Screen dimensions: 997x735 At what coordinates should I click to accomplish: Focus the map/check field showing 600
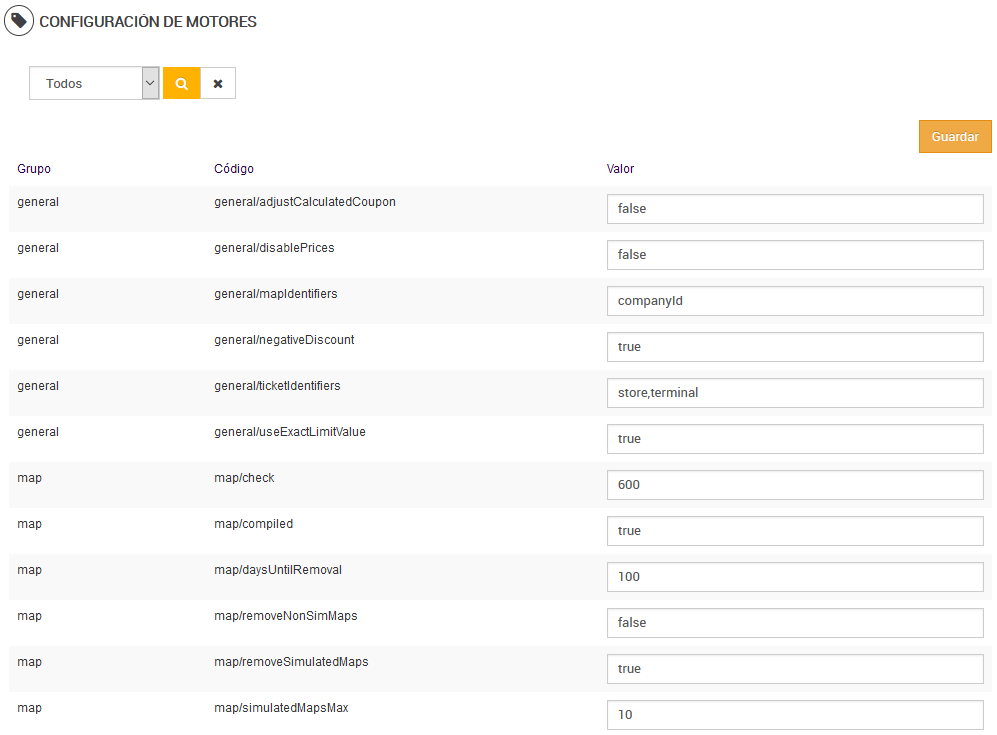click(795, 485)
